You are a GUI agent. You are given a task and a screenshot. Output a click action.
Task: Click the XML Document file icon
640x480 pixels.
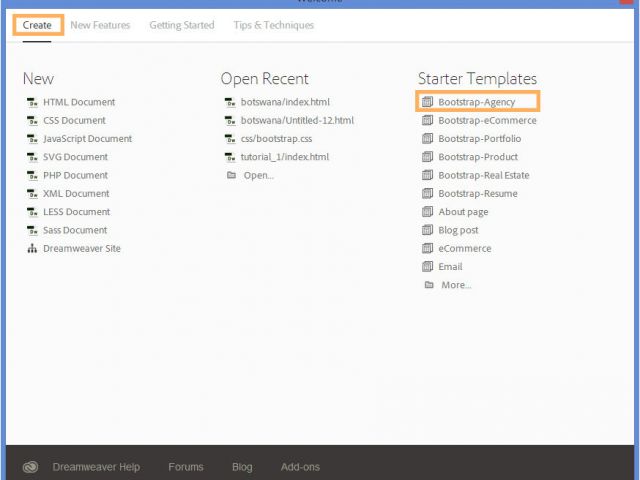click(32, 194)
